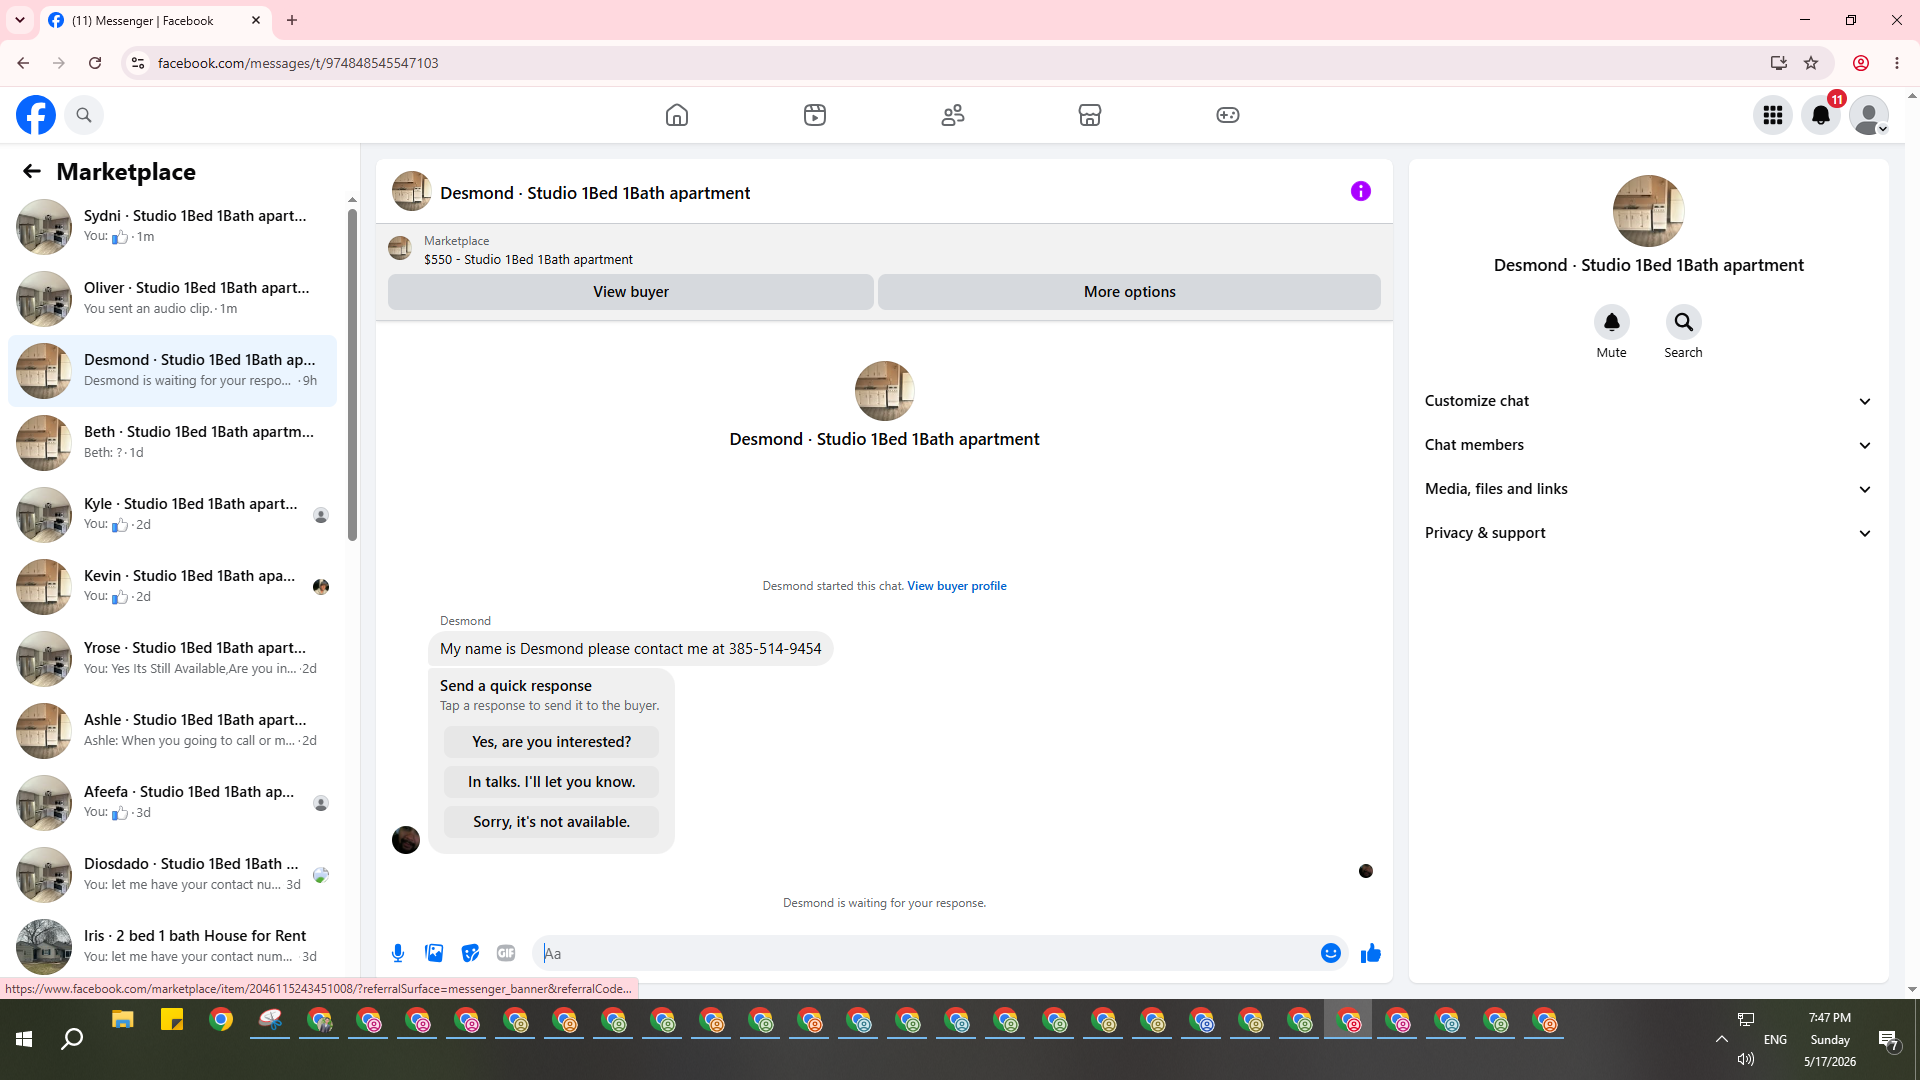1920x1080 pixels.
Task: Click Desmond's large profile thumbnail in sidebar
Action: [1649, 211]
